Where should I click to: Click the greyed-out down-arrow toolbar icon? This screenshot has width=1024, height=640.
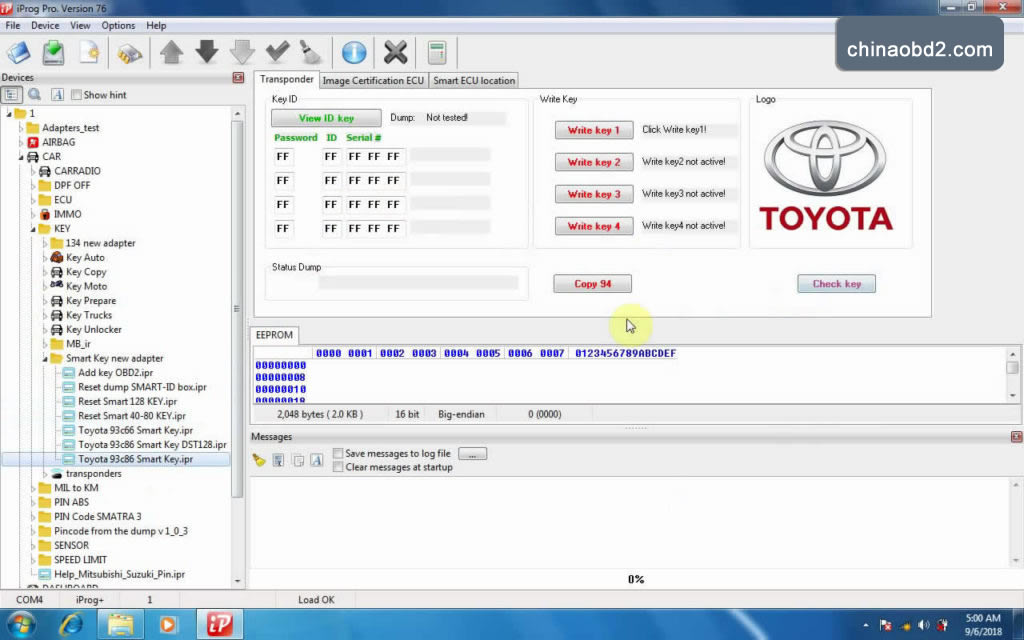click(x=242, y=52)
